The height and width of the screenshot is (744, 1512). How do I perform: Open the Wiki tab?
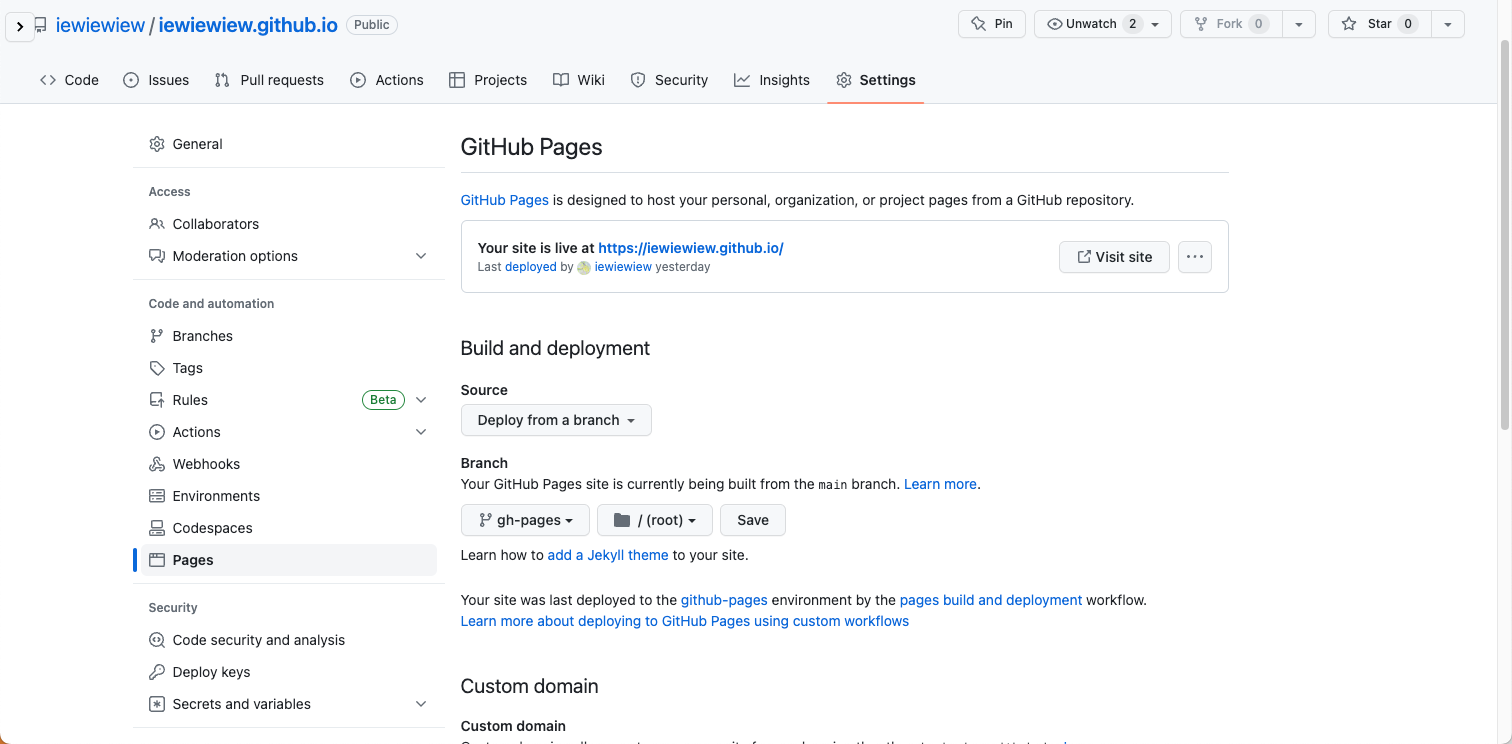point(579,80)
